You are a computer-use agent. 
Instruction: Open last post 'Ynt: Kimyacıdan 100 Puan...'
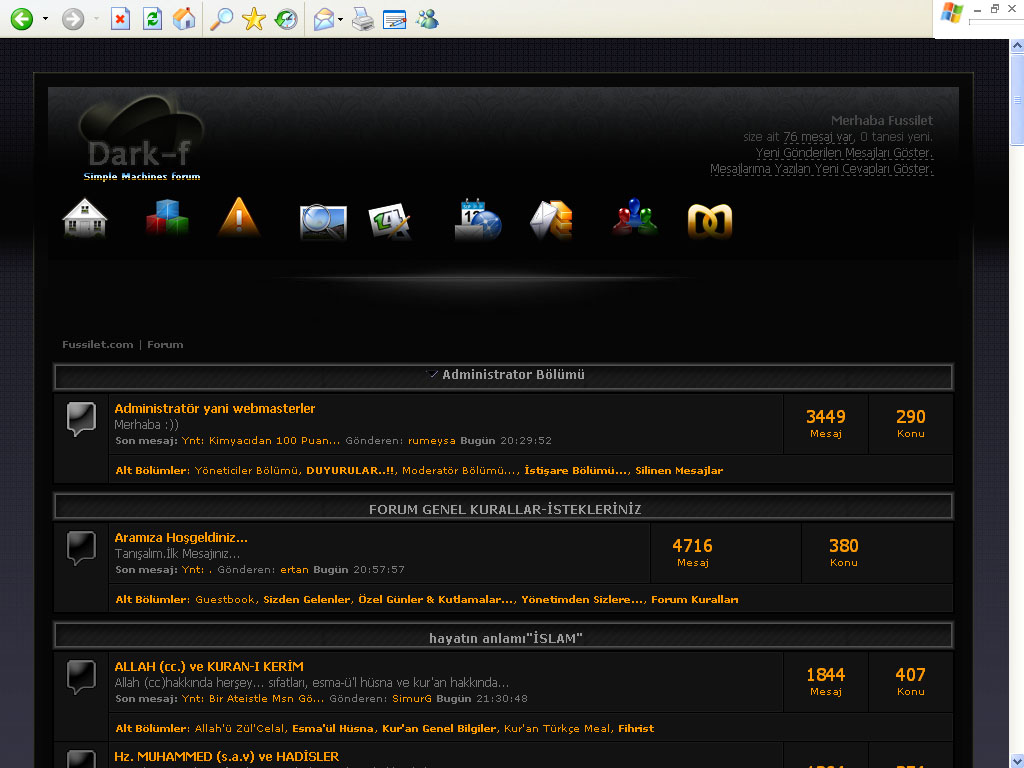[x=261, y=441]
